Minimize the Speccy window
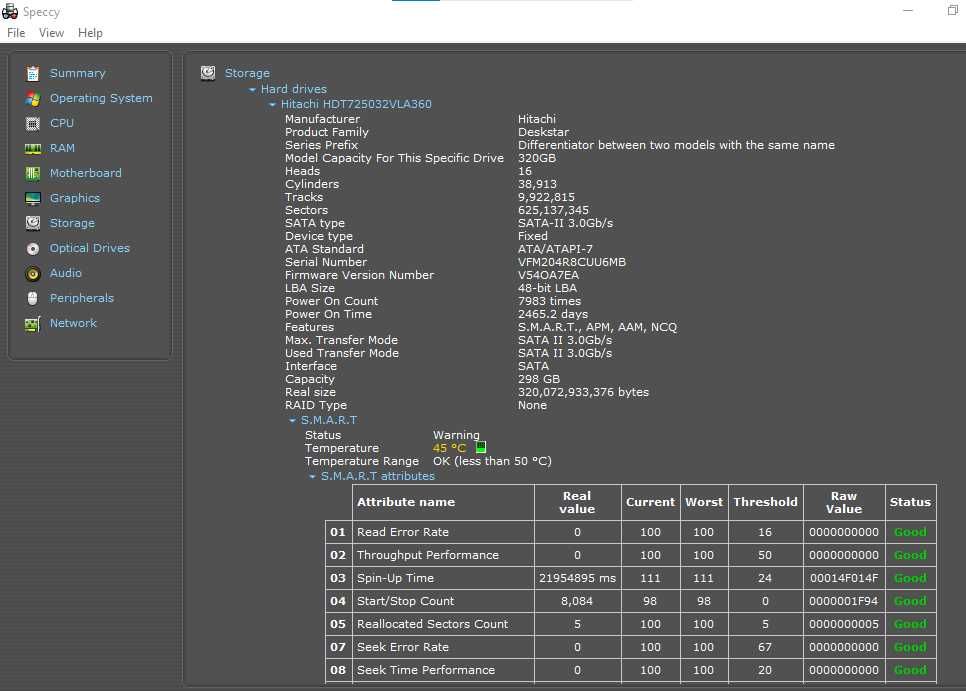The height and width of the screenshot is (691, 966). click(x=907, y=10)
